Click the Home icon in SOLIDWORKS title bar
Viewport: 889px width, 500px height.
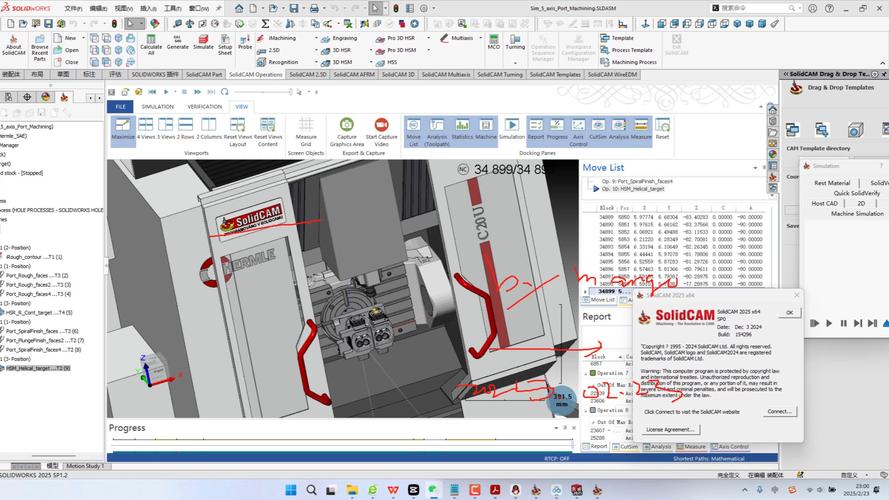tap(239, 9)
